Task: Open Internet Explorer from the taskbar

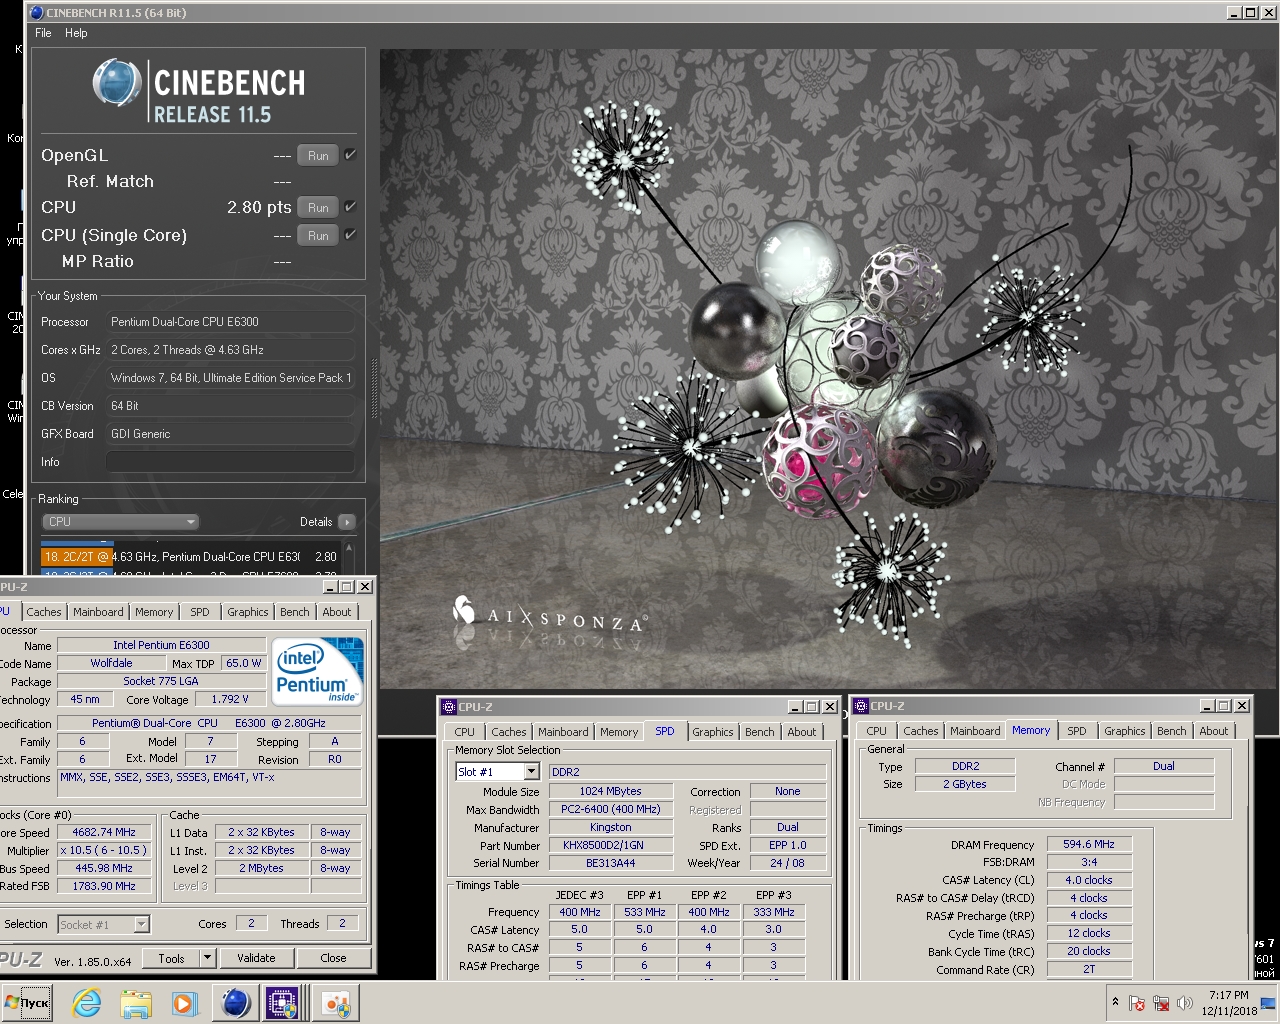Action: [x=87, y=1003]
